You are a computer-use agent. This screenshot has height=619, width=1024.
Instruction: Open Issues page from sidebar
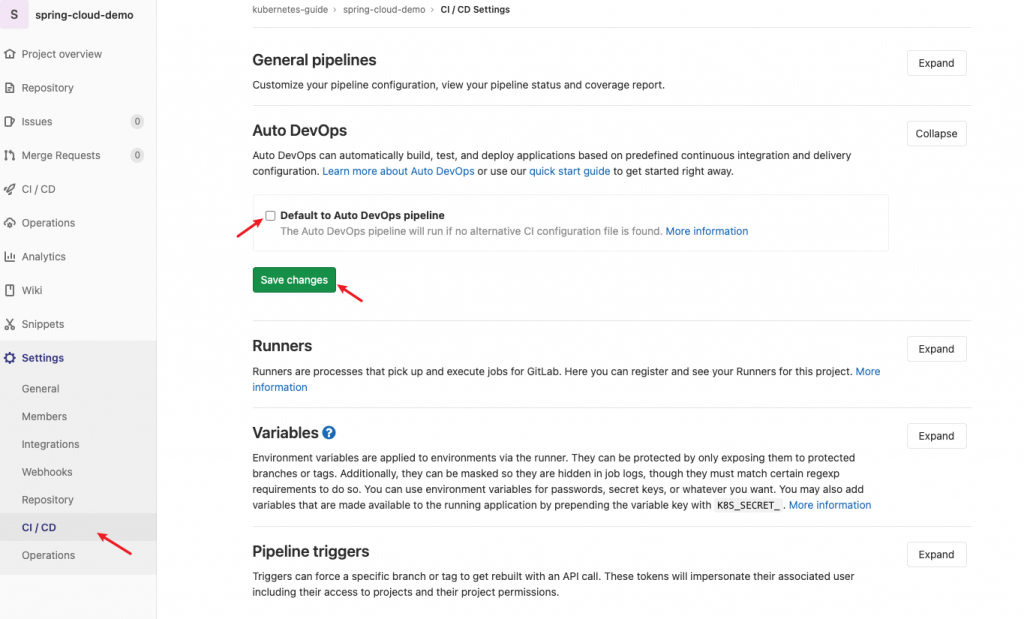click(x=37, y=121)
